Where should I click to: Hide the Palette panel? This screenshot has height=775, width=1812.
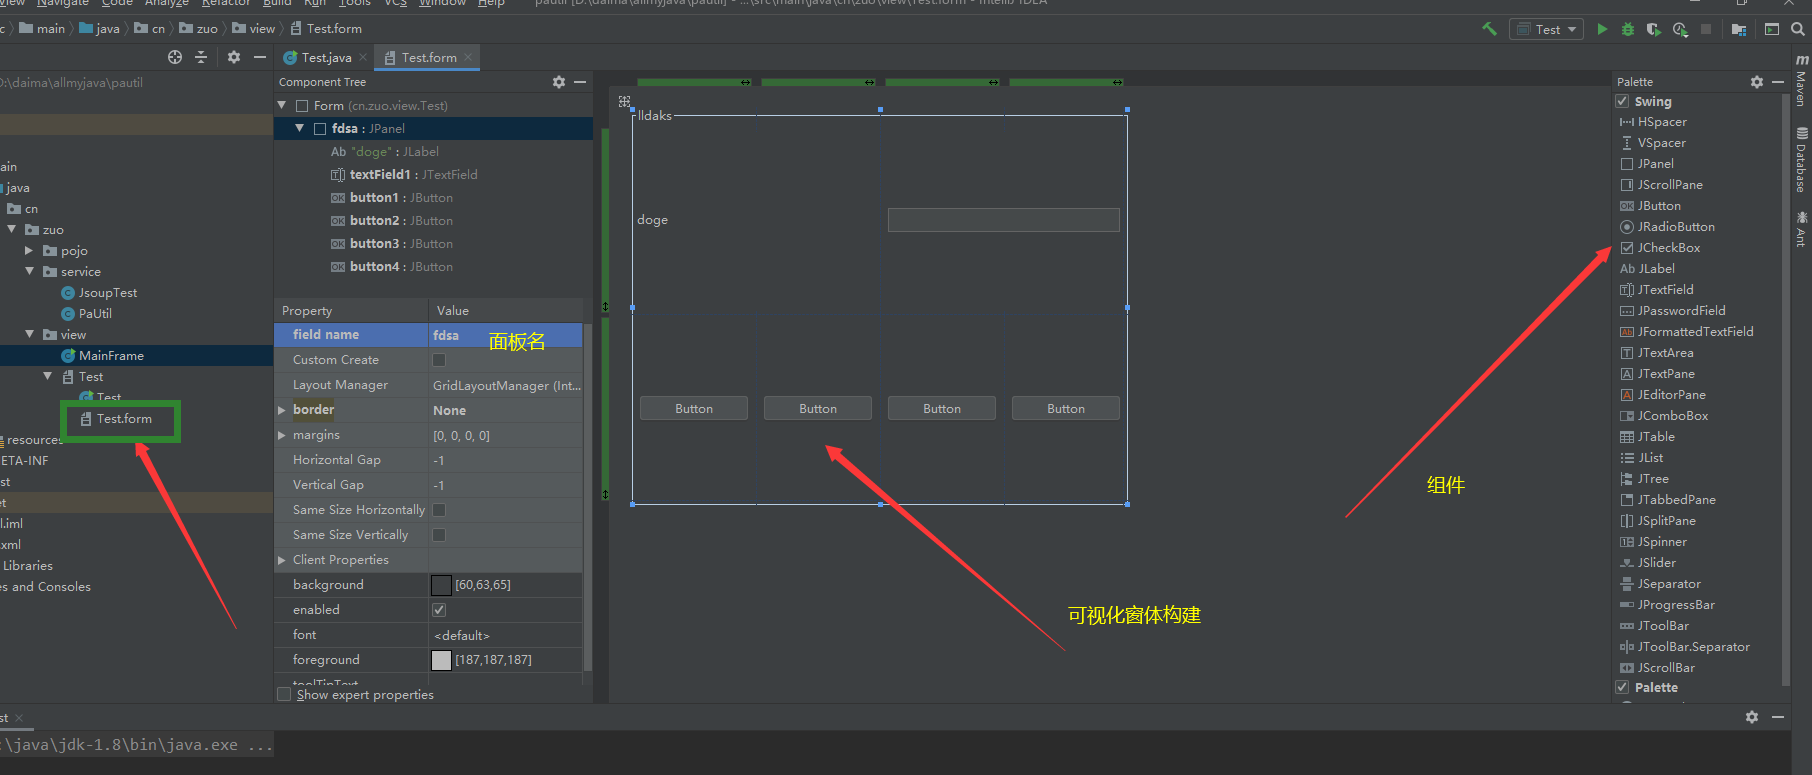[1778, 82]
